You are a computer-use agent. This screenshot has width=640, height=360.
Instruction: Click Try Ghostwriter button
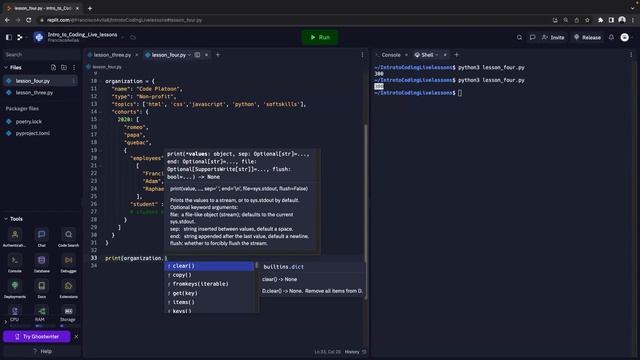tap(37, 337)
